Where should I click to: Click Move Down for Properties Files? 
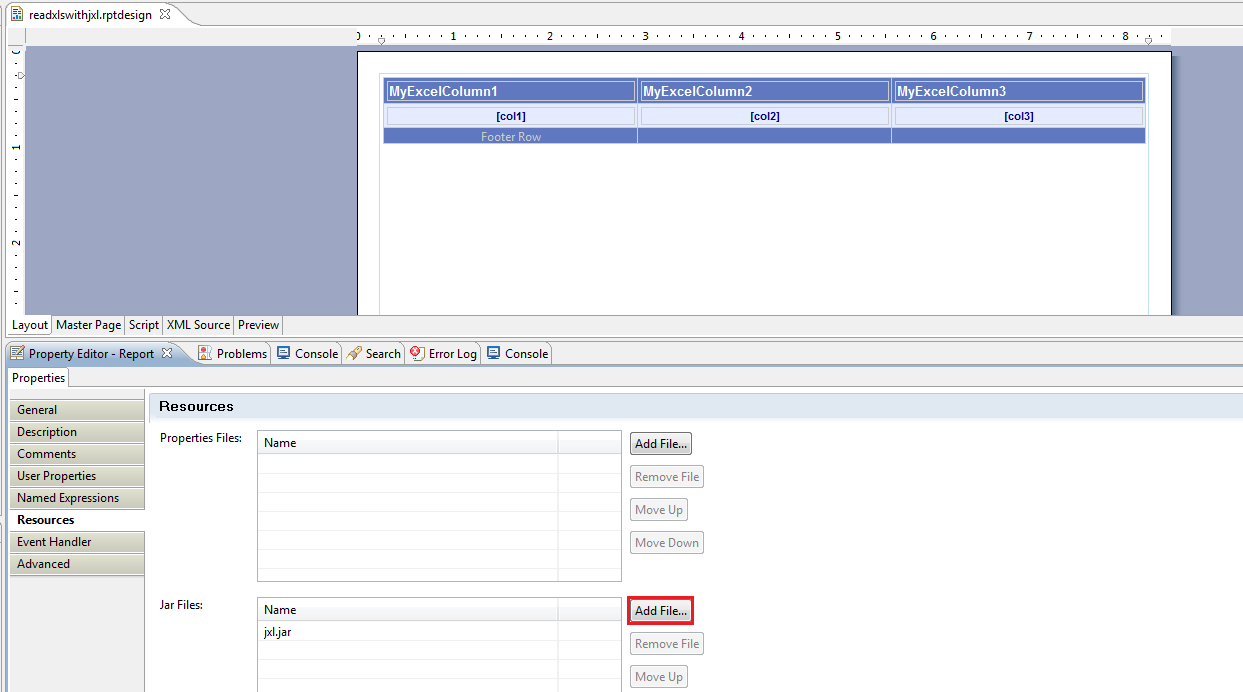(x=667, y=543)
